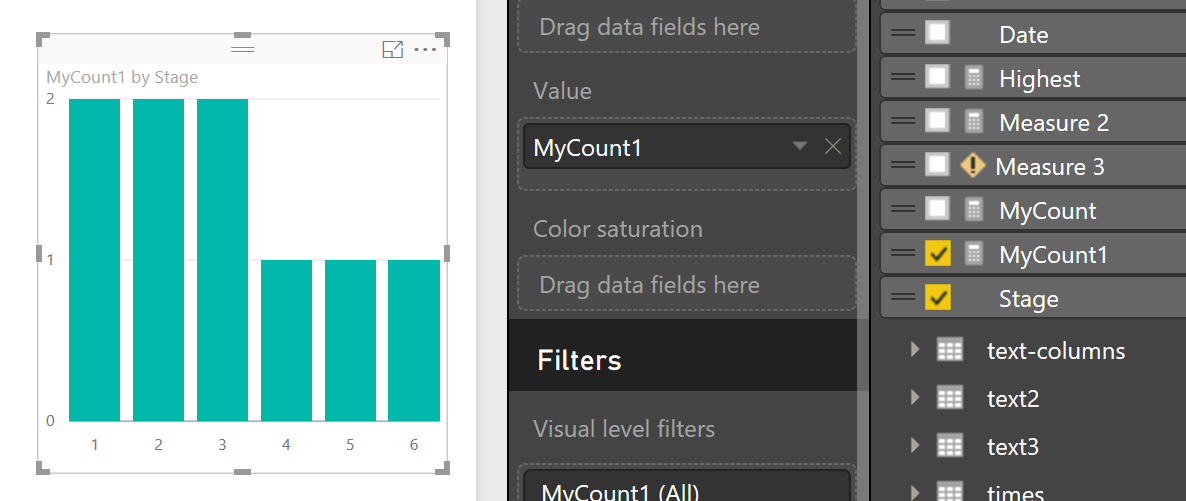Select the bar for Stage 1
1186x501 pixels.
[x=95, y=260]
